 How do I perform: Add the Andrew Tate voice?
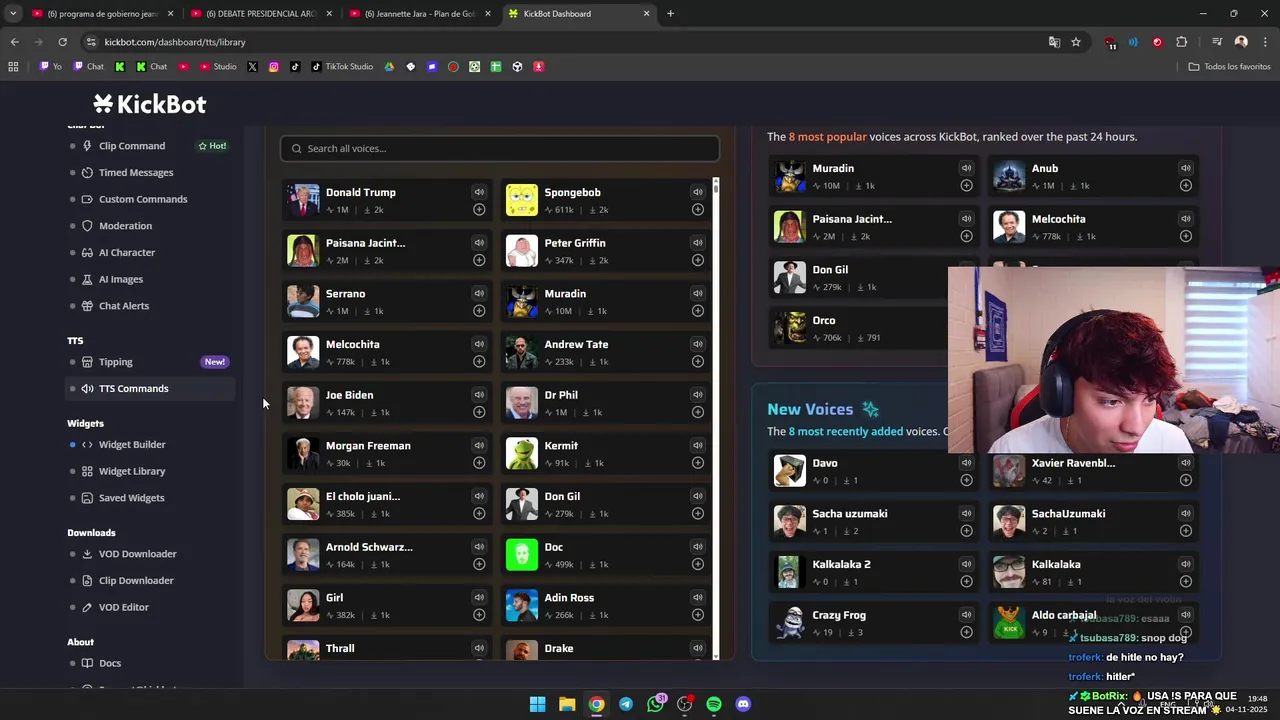click(697, 361)
